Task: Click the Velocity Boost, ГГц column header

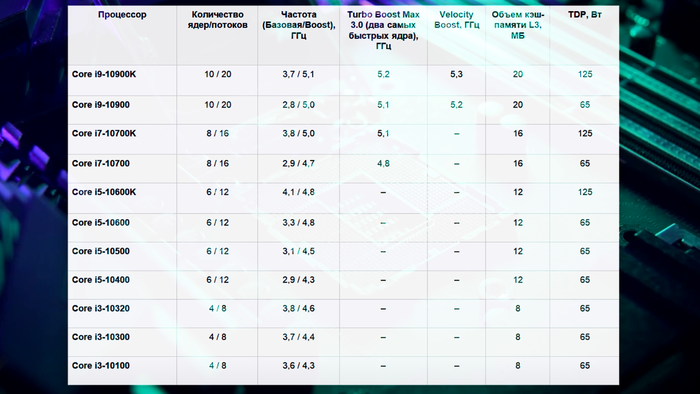Action: click(x=456, y=20)
